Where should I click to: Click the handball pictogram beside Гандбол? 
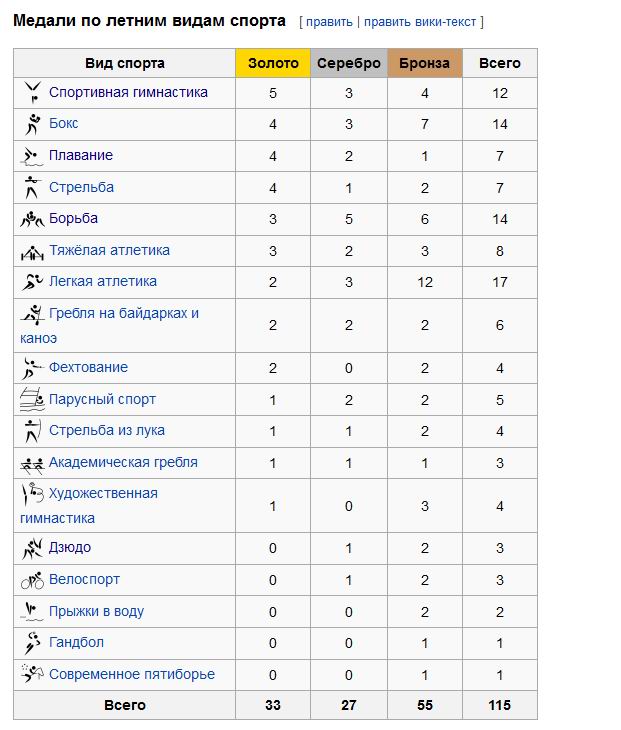pyautogui.click(x=33, y=643)
